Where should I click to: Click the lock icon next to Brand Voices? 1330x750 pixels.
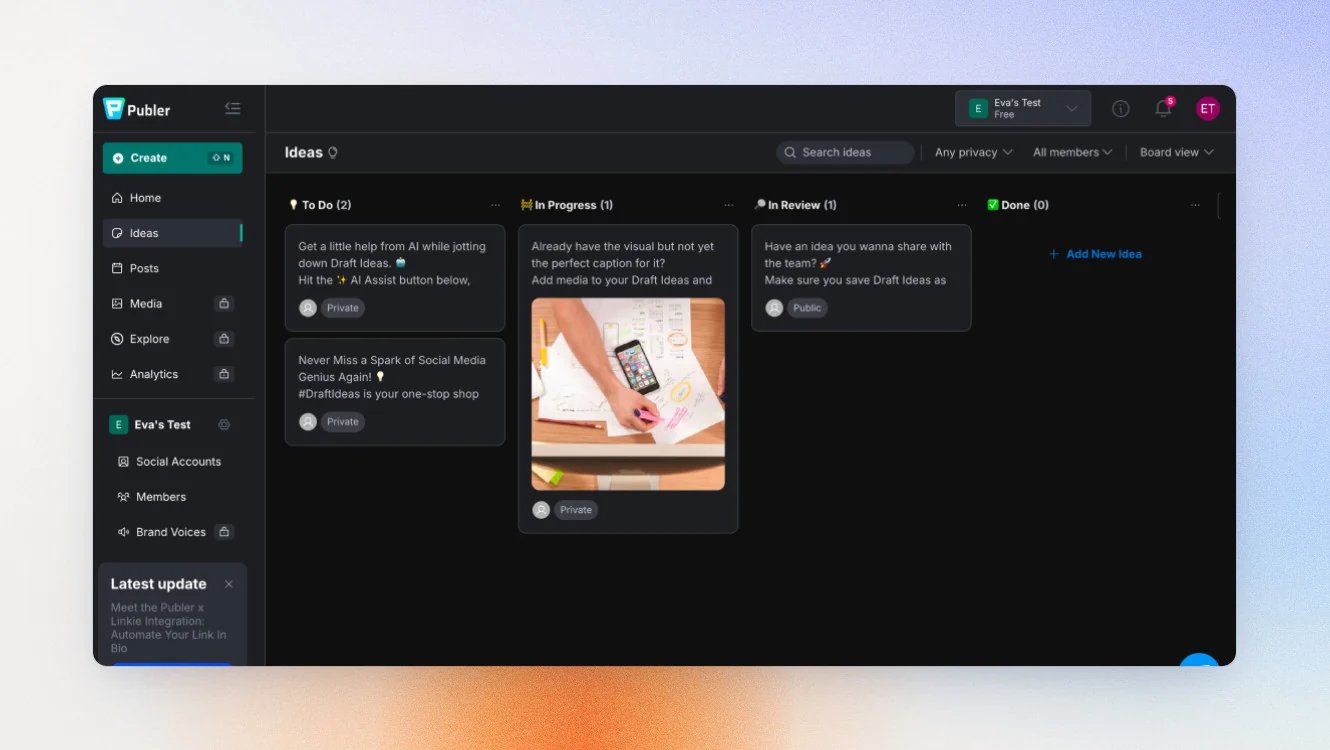pyautogui.click(x=224, y=532)
